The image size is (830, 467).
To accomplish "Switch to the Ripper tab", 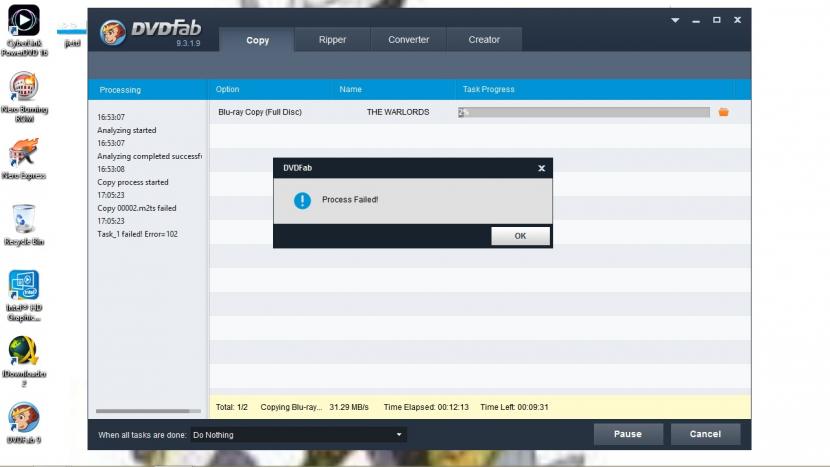I will click(332, 40).
